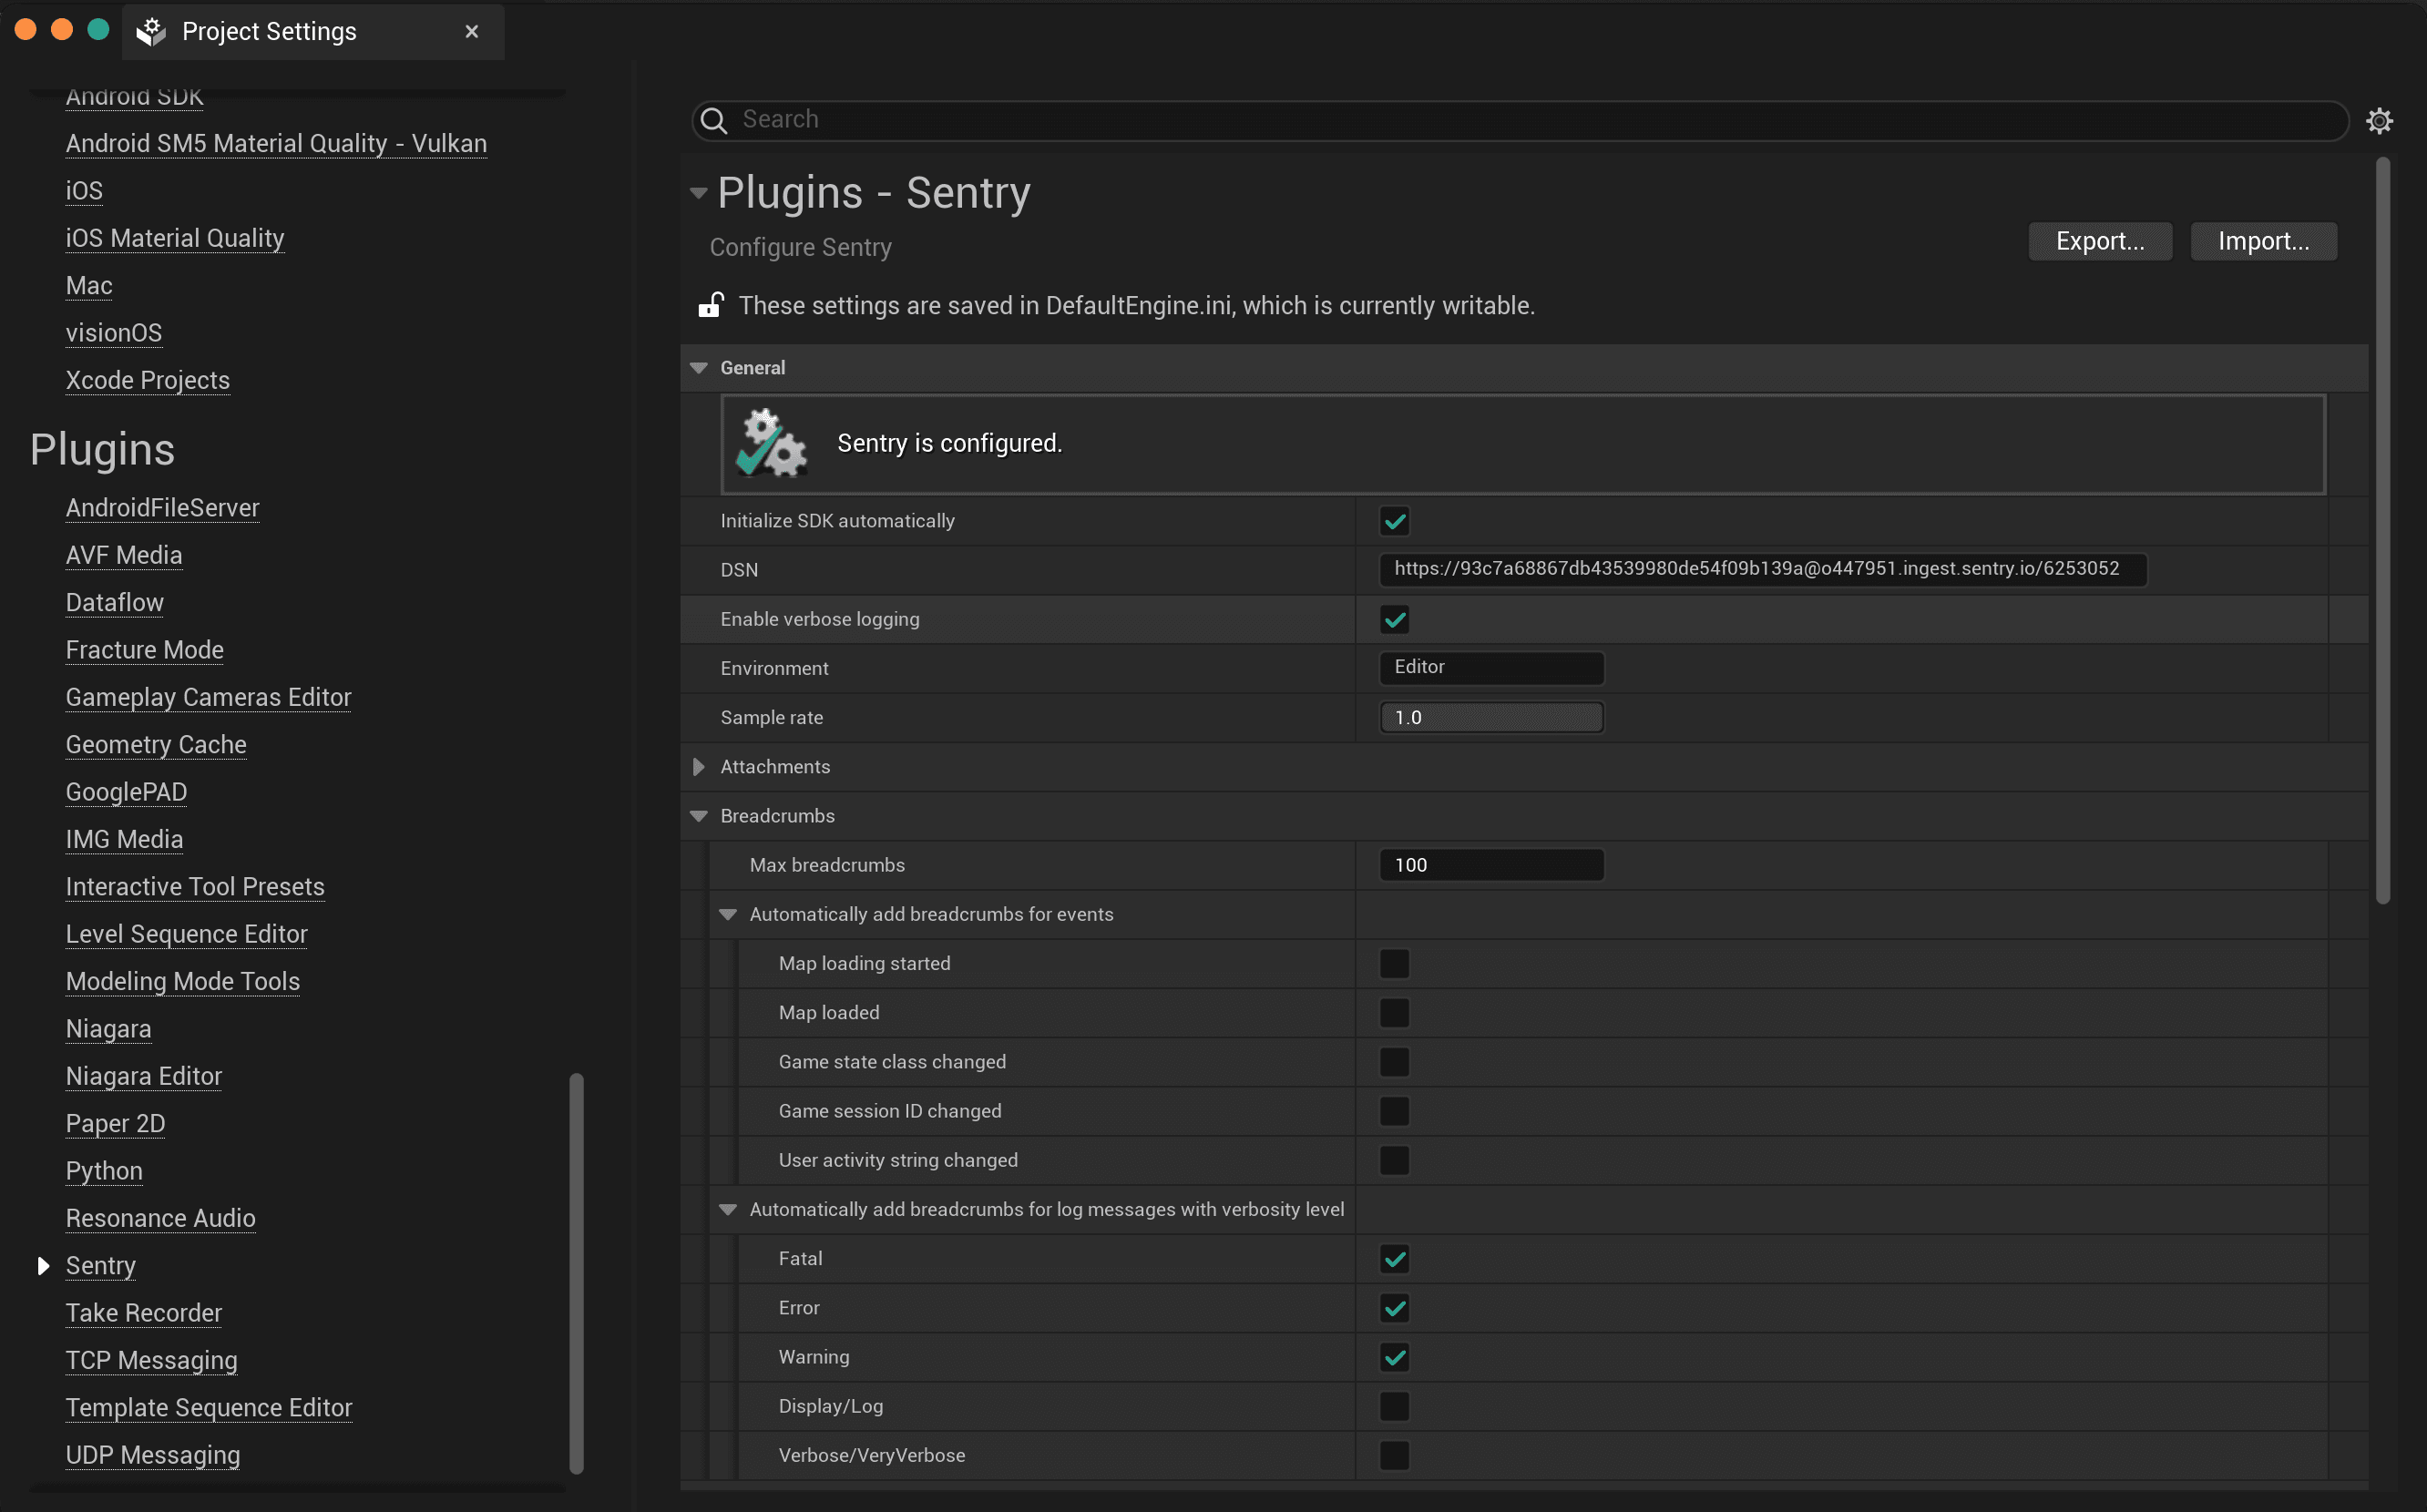The image size is (2427, 1512).
Task: Open Python plugin settings
Action: tap(104, 1171)
